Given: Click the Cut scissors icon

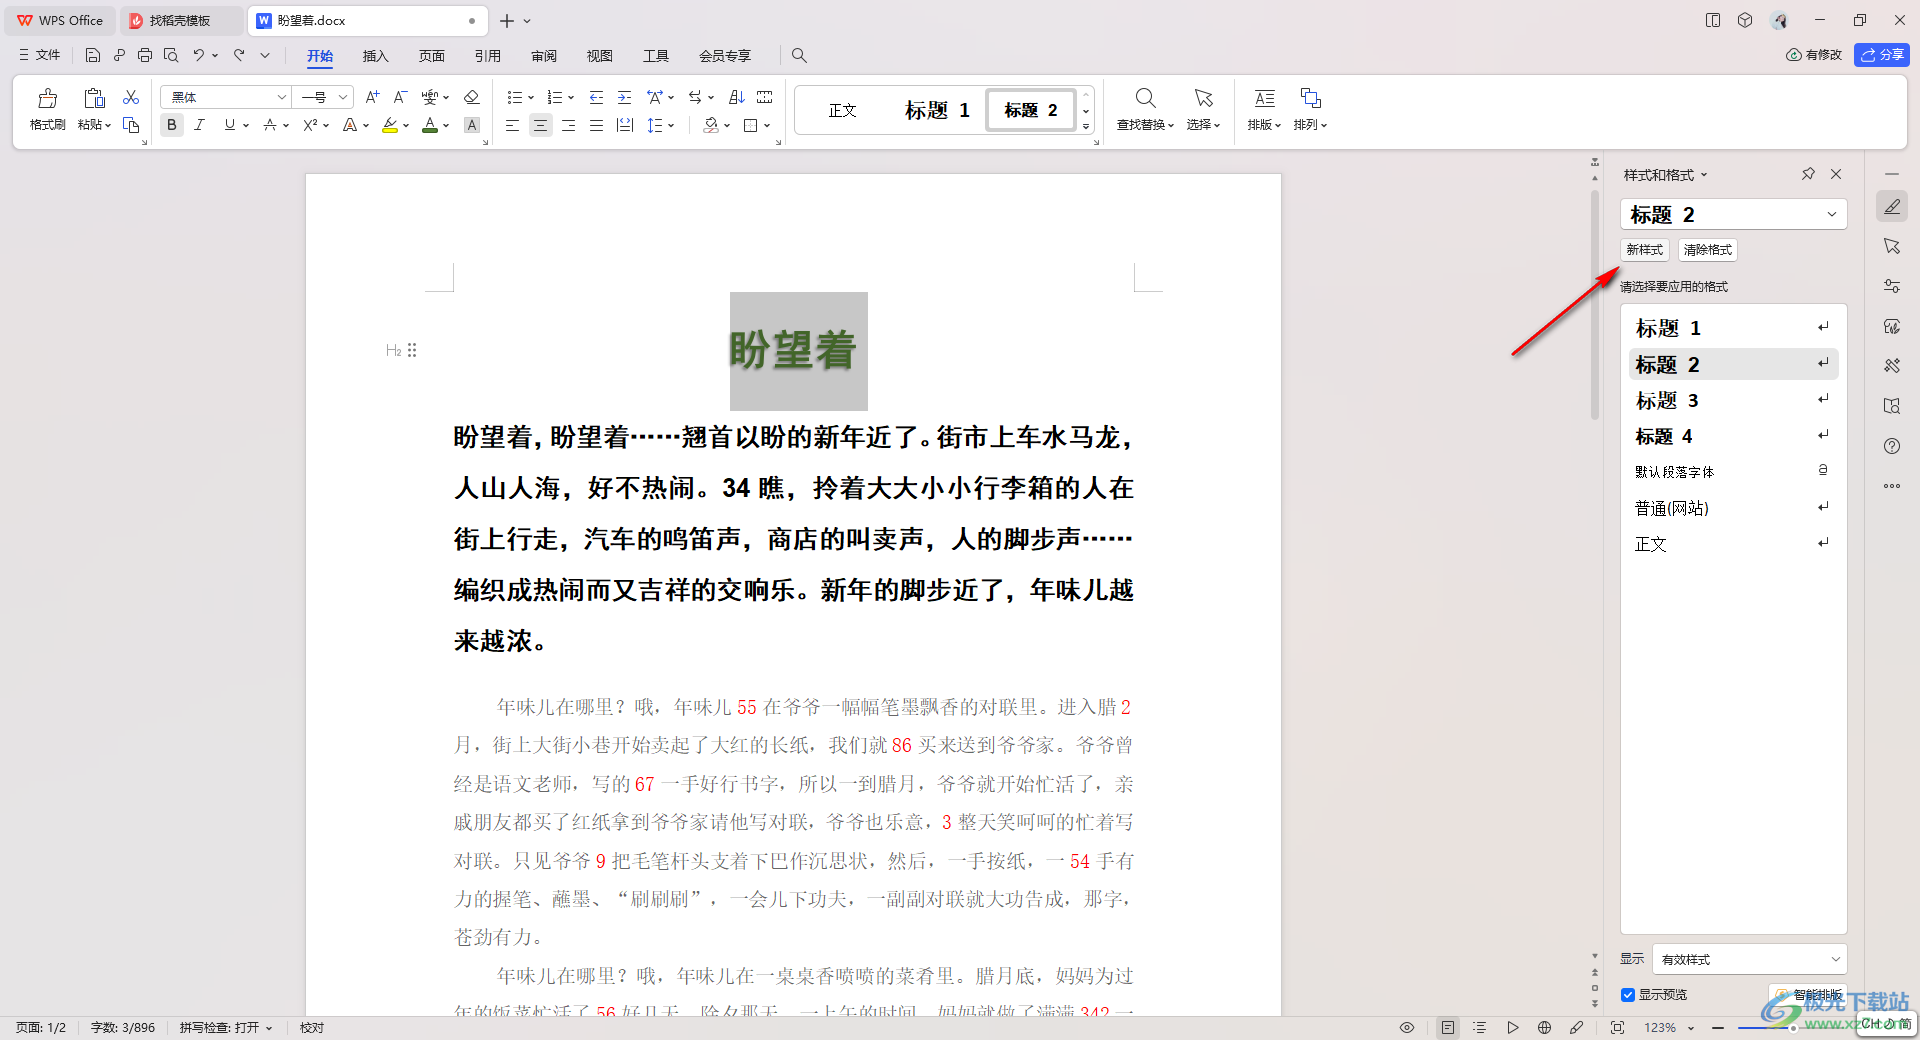Looking at the screenshot, I should point(131,97).
